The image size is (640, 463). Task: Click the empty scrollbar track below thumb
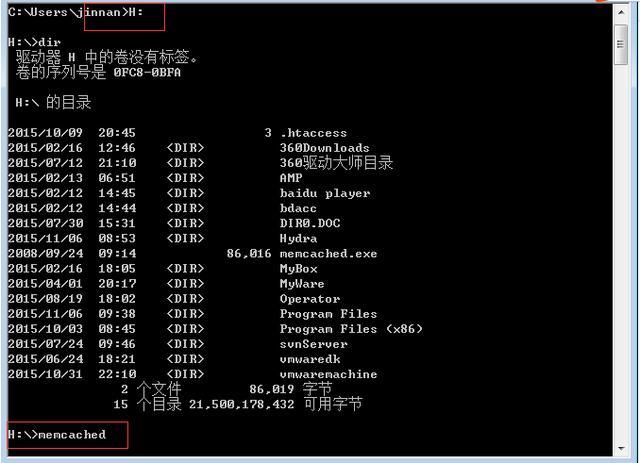coord(621,253)
